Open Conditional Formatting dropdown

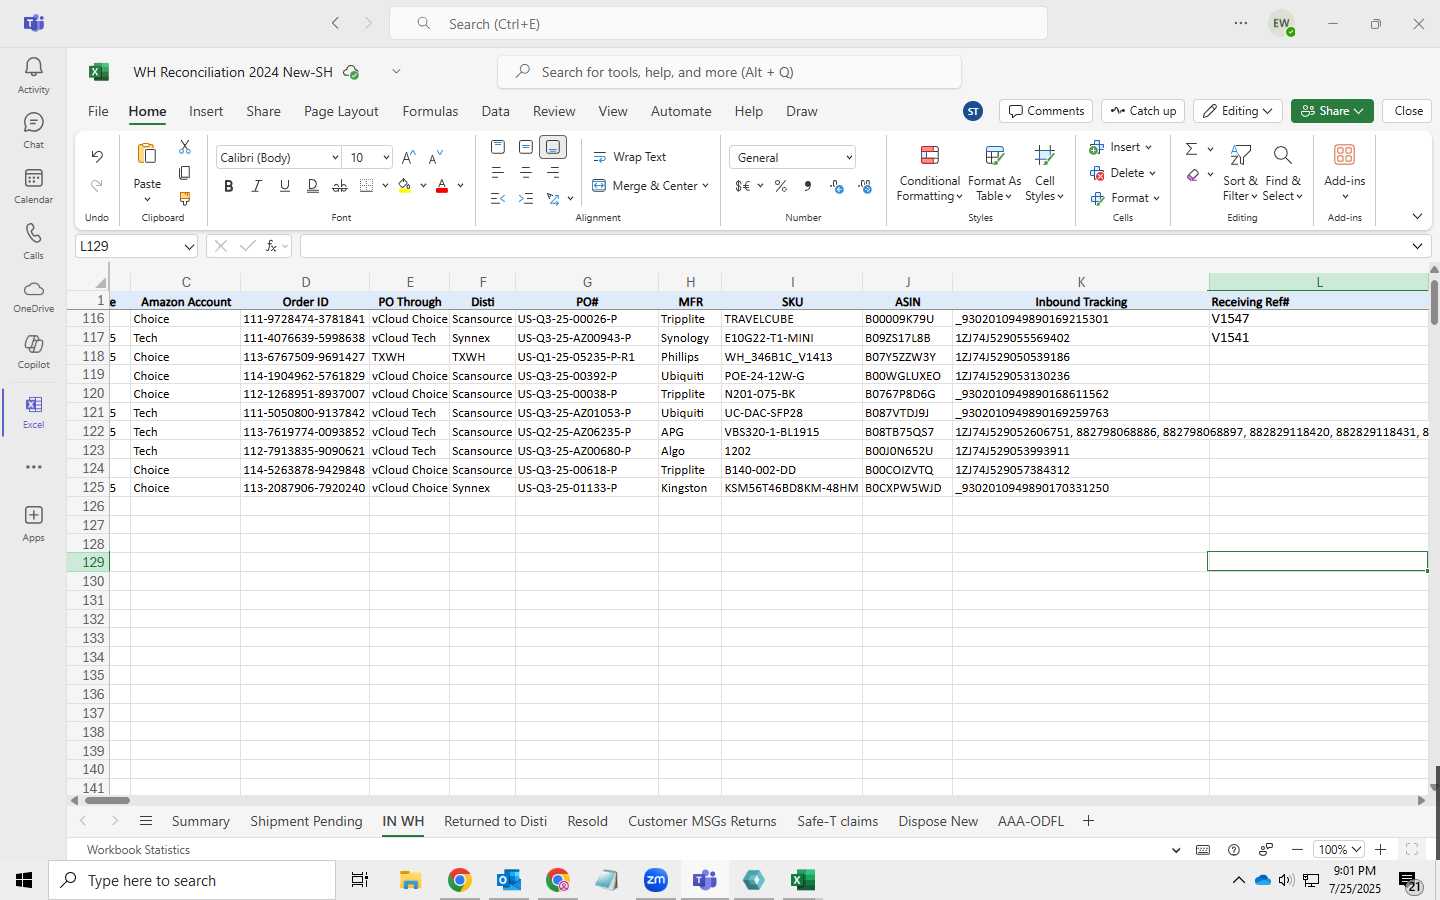tap(930, 172)
